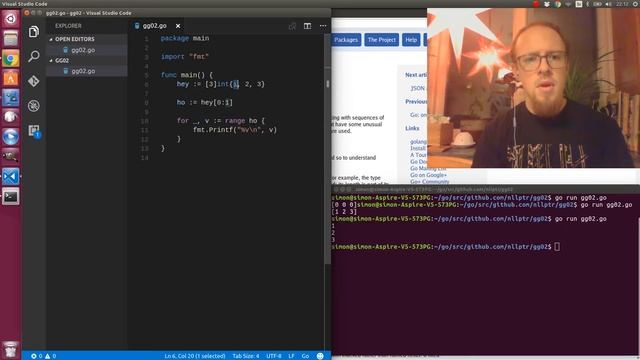
Task: Open the editor More Actions ellipsis menu
Action: [323, 26]
